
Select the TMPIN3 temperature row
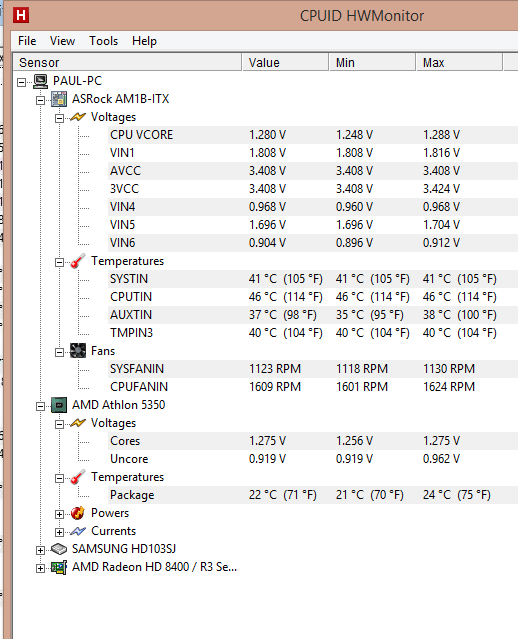click(x=313, y=333)
